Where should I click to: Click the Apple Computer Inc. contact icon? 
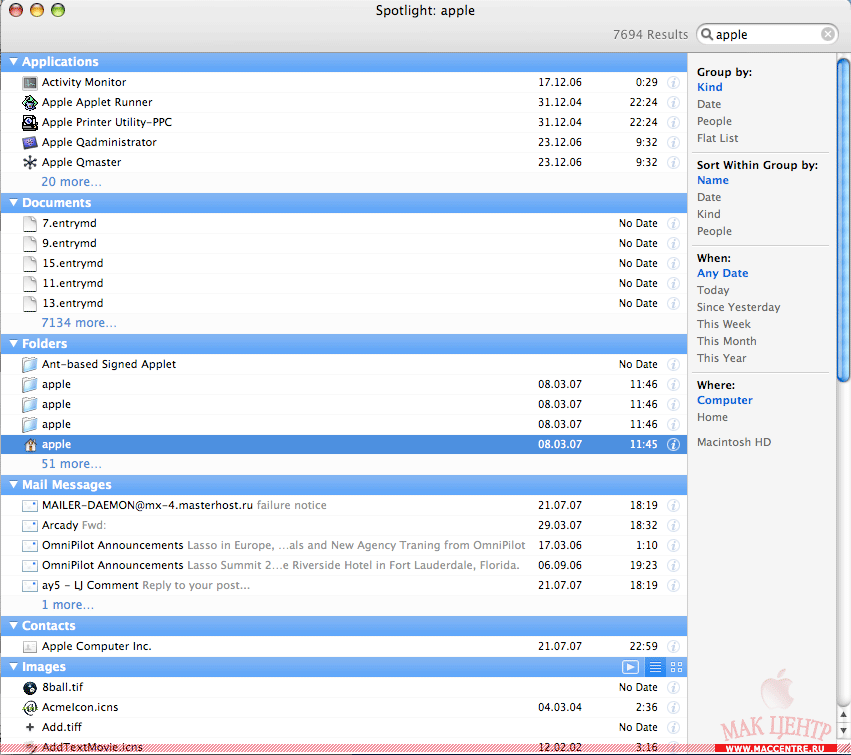point(29,646)
